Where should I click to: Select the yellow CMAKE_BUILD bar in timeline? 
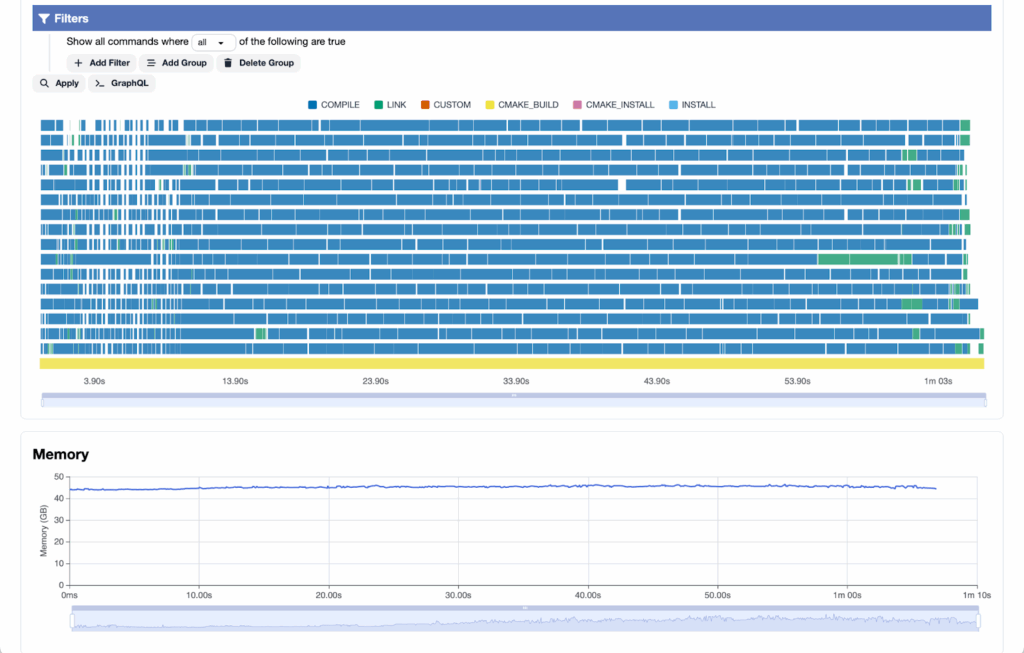tap(511, 363)
